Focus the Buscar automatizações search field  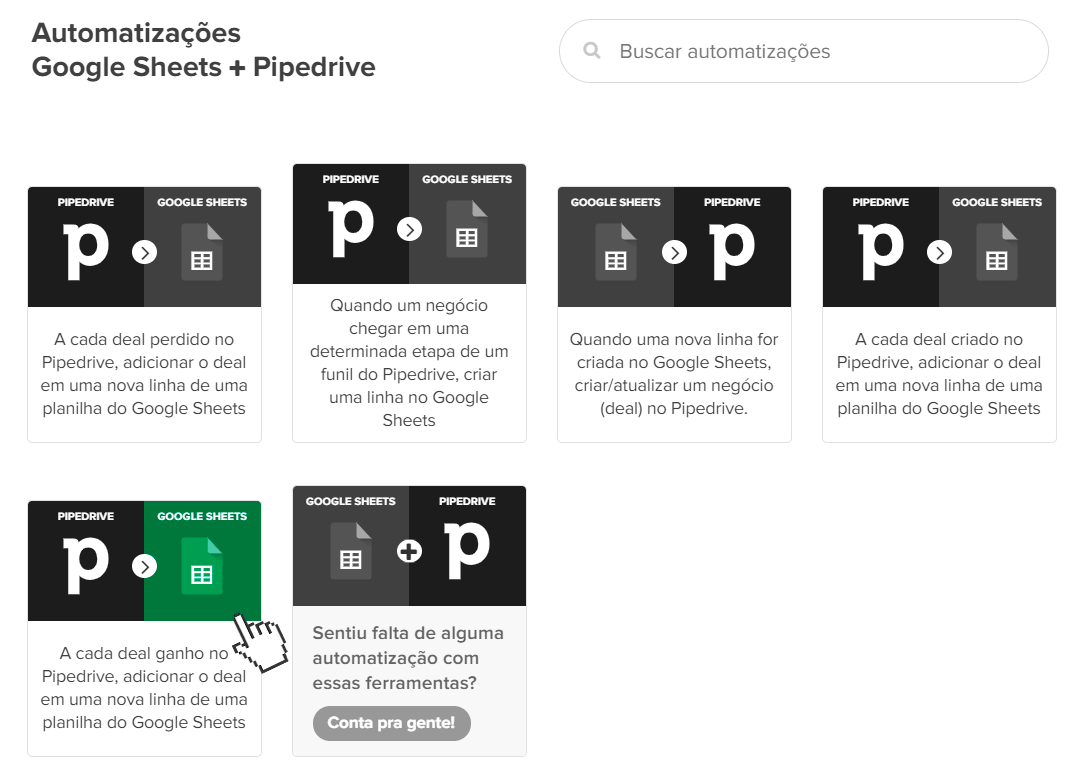tap(803, 51)
